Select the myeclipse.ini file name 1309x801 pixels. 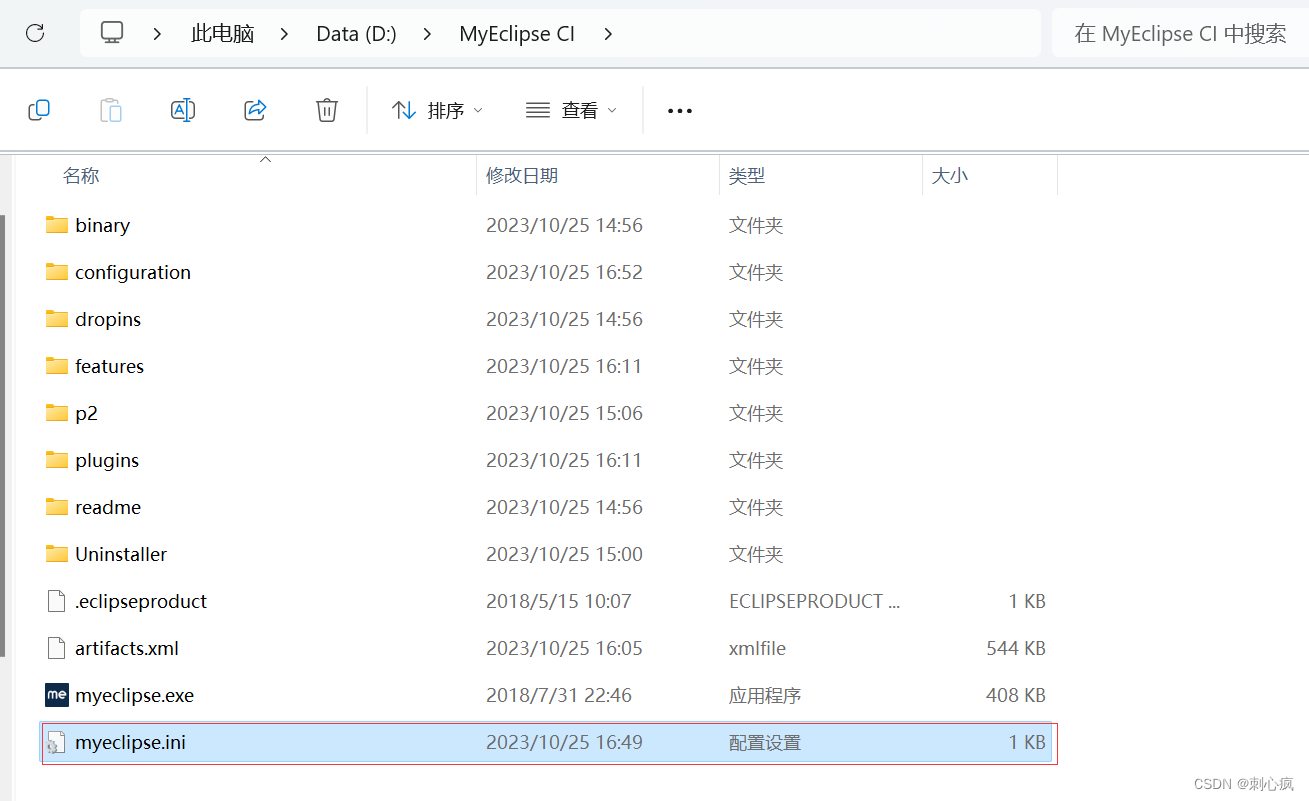click(130, 743)
